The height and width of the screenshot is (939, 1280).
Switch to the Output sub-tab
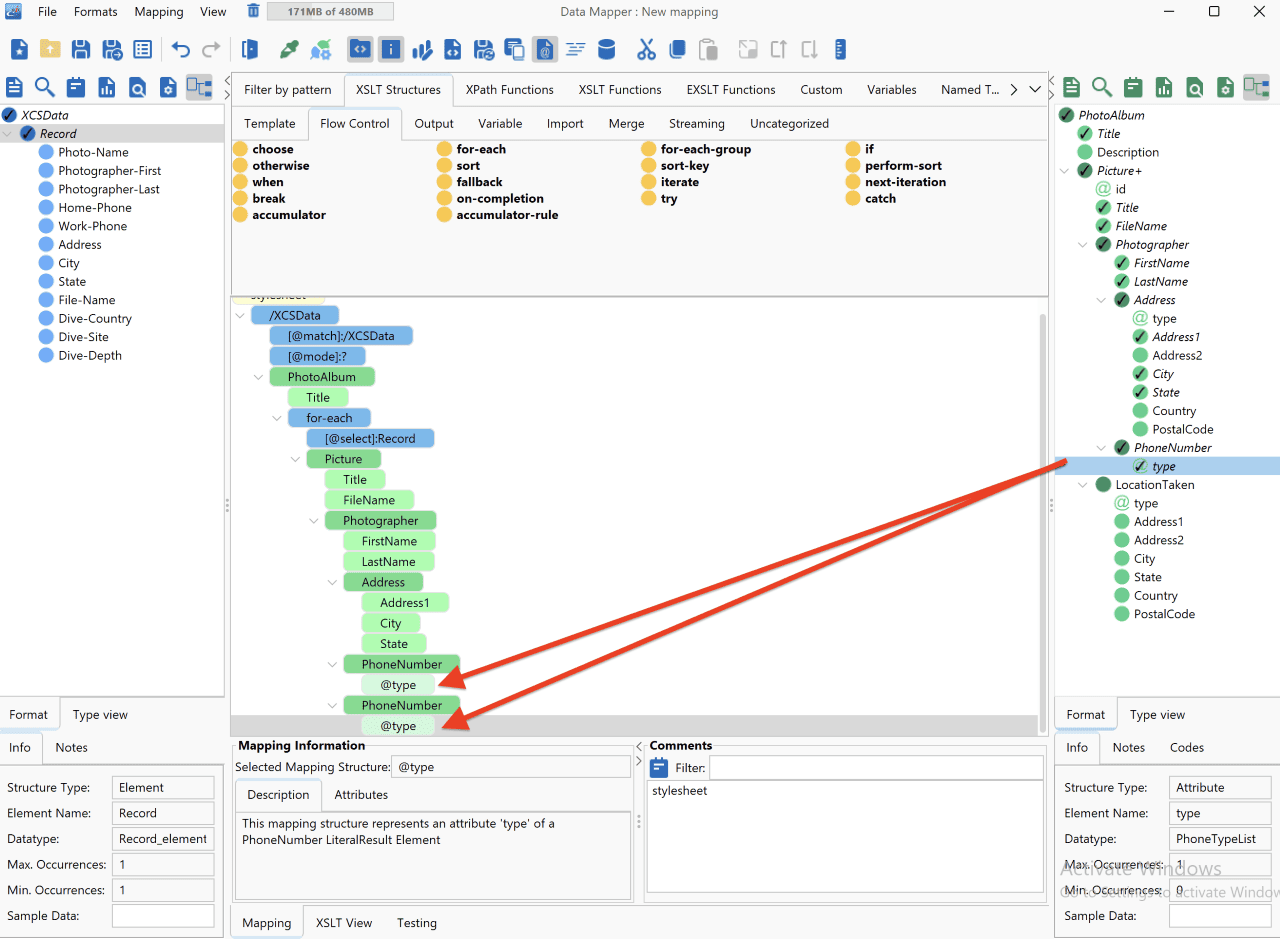(434, 124)
